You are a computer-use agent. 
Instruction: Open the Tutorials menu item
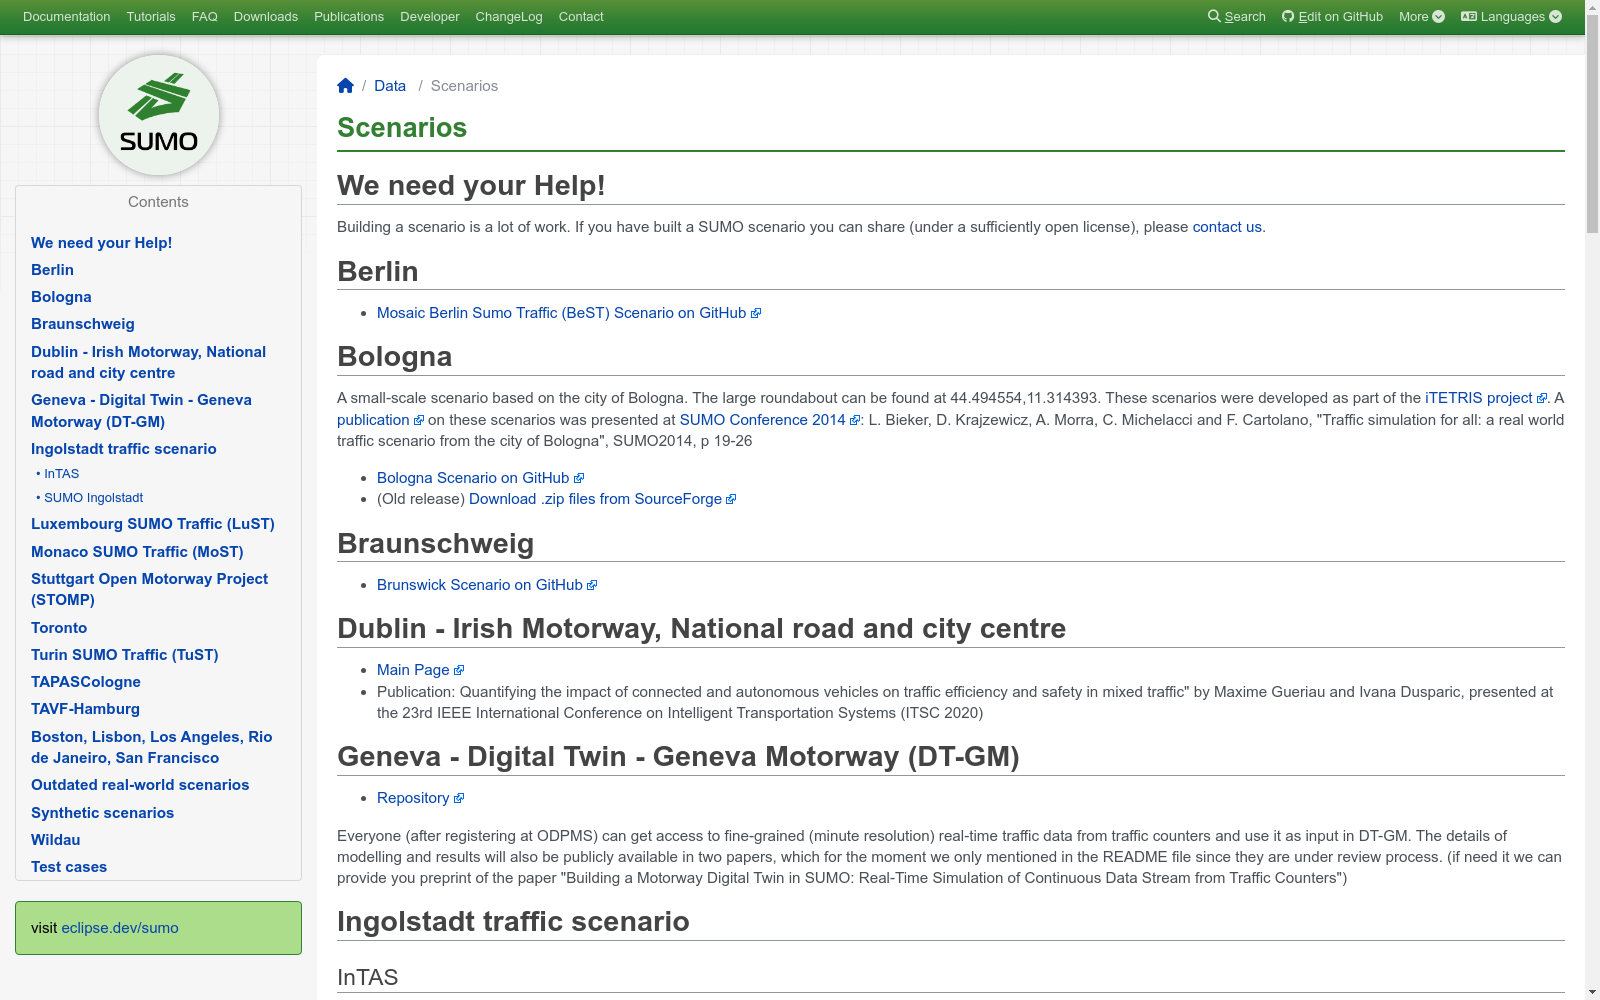coord(151,17)
